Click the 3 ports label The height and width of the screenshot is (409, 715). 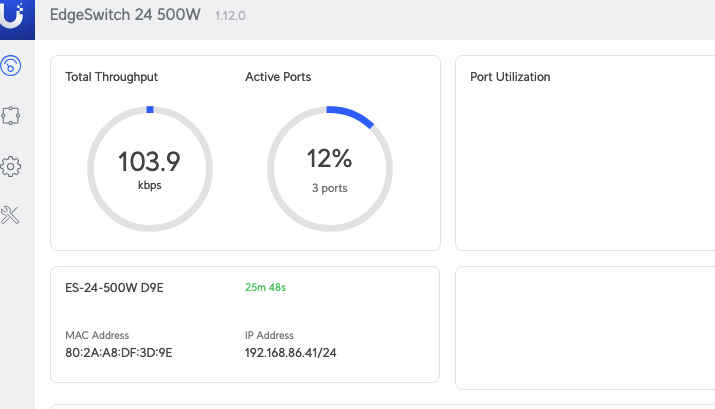click(328, 188)
